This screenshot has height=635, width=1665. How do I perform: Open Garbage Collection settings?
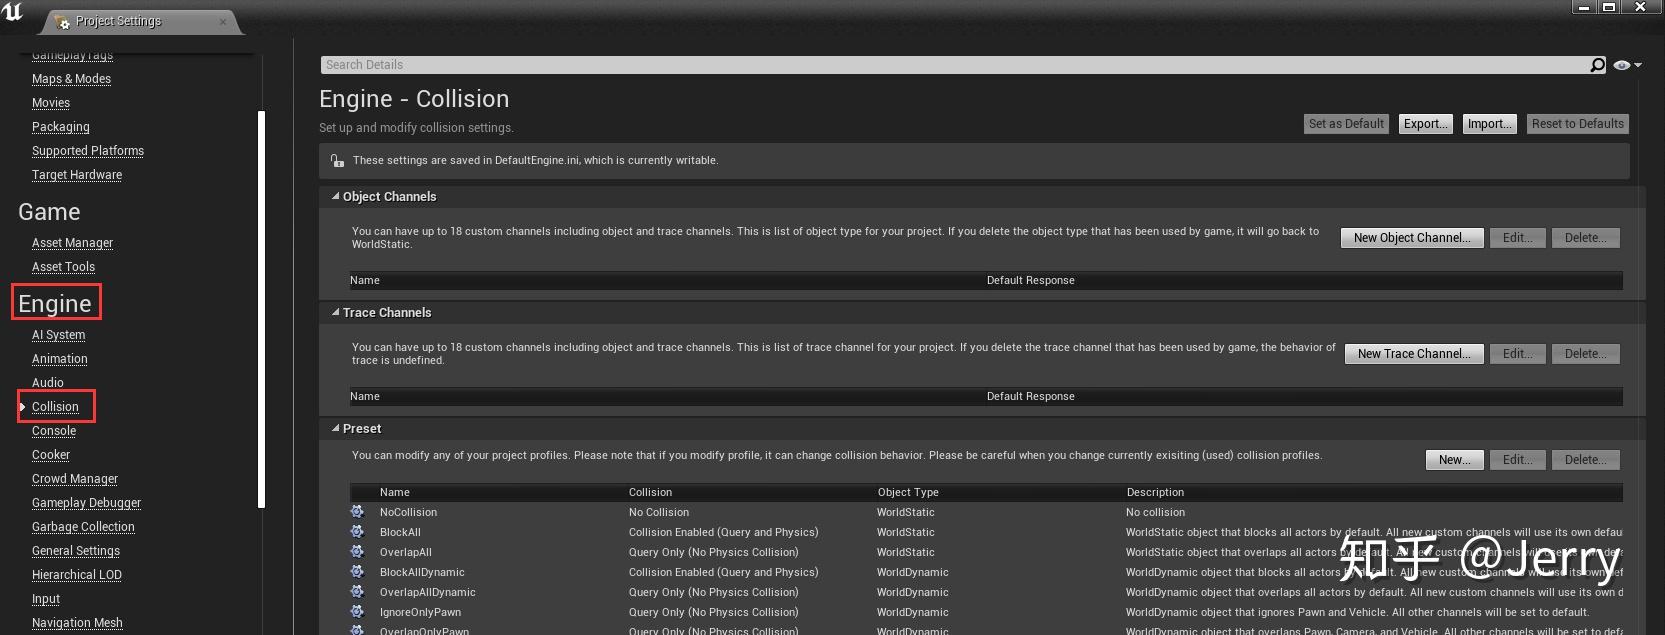pyautogui.click(x=83, y=527)
